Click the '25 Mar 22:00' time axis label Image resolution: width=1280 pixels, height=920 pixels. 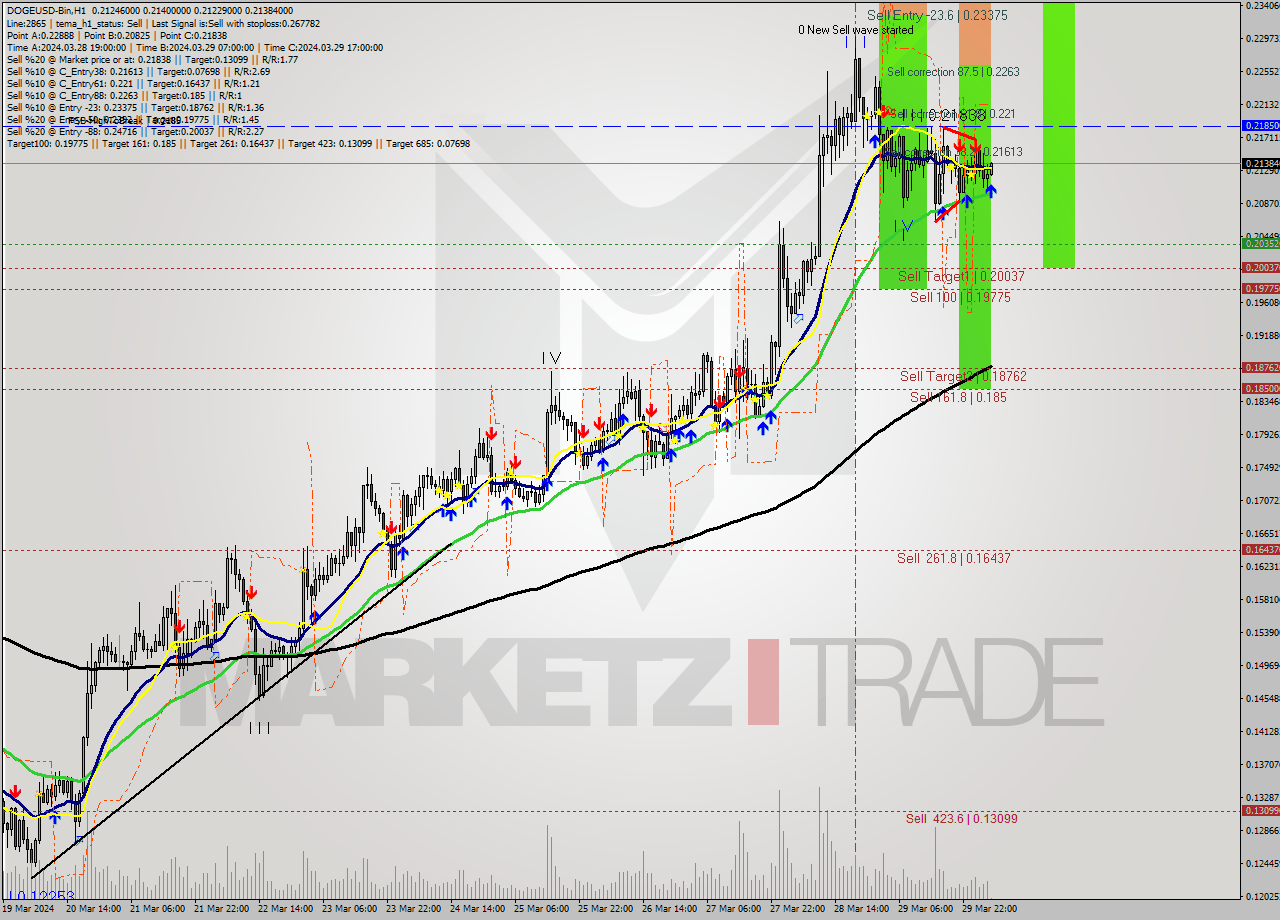coord(607,909)
